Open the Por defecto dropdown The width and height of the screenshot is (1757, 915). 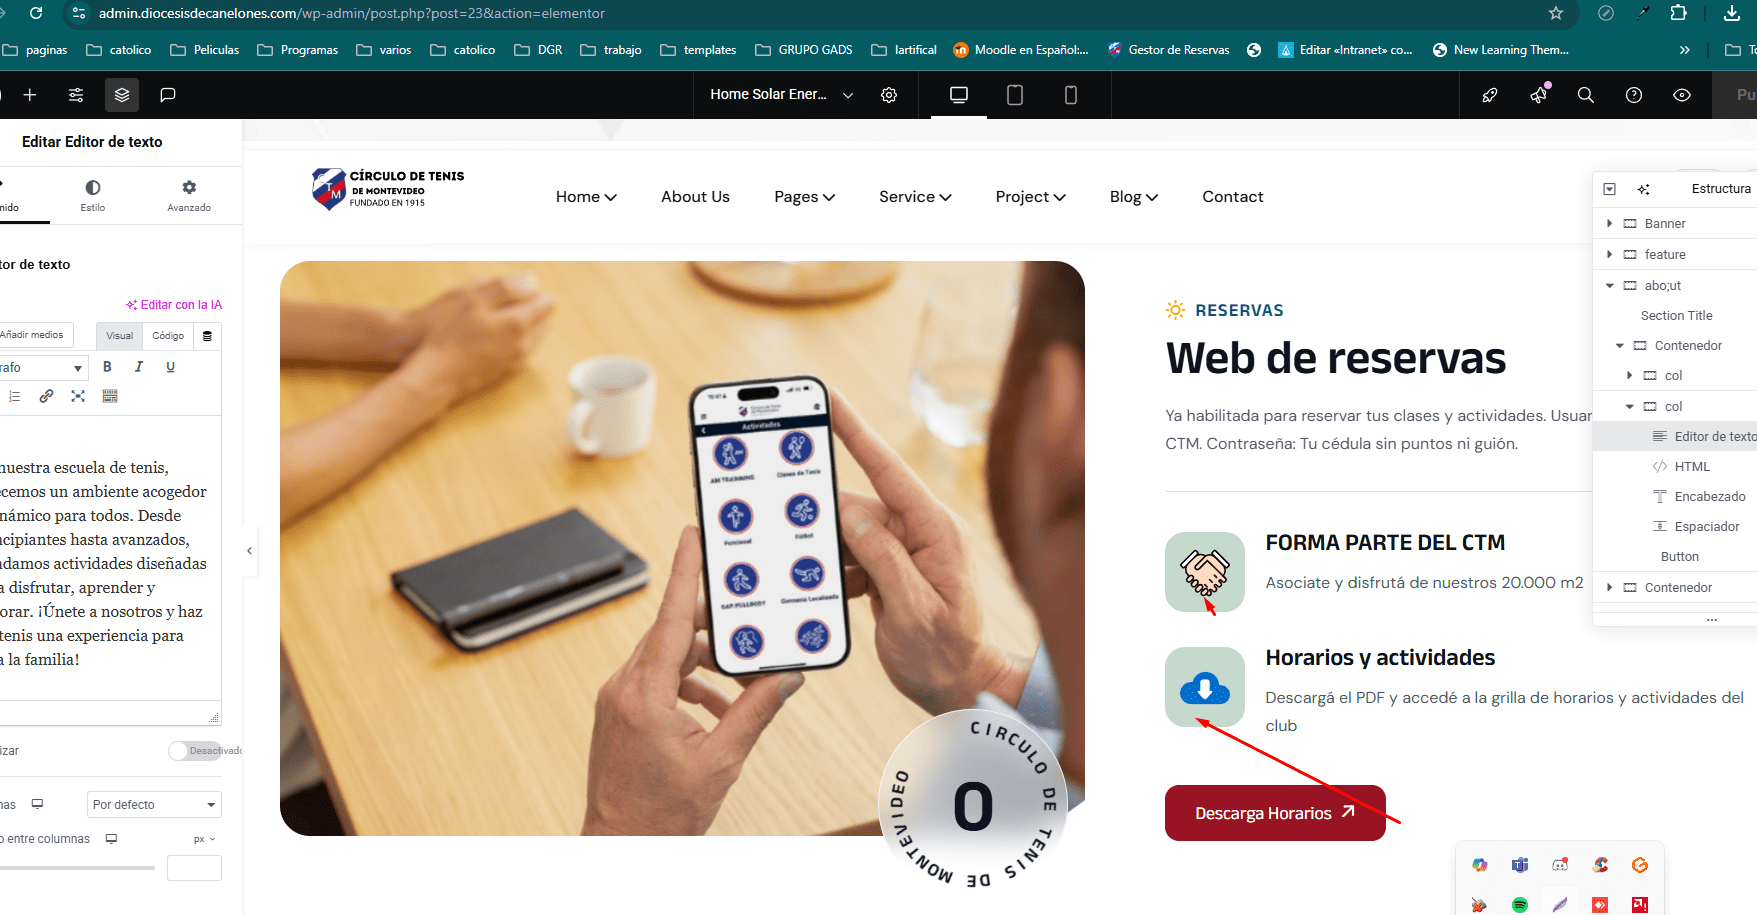coord(154,805)
